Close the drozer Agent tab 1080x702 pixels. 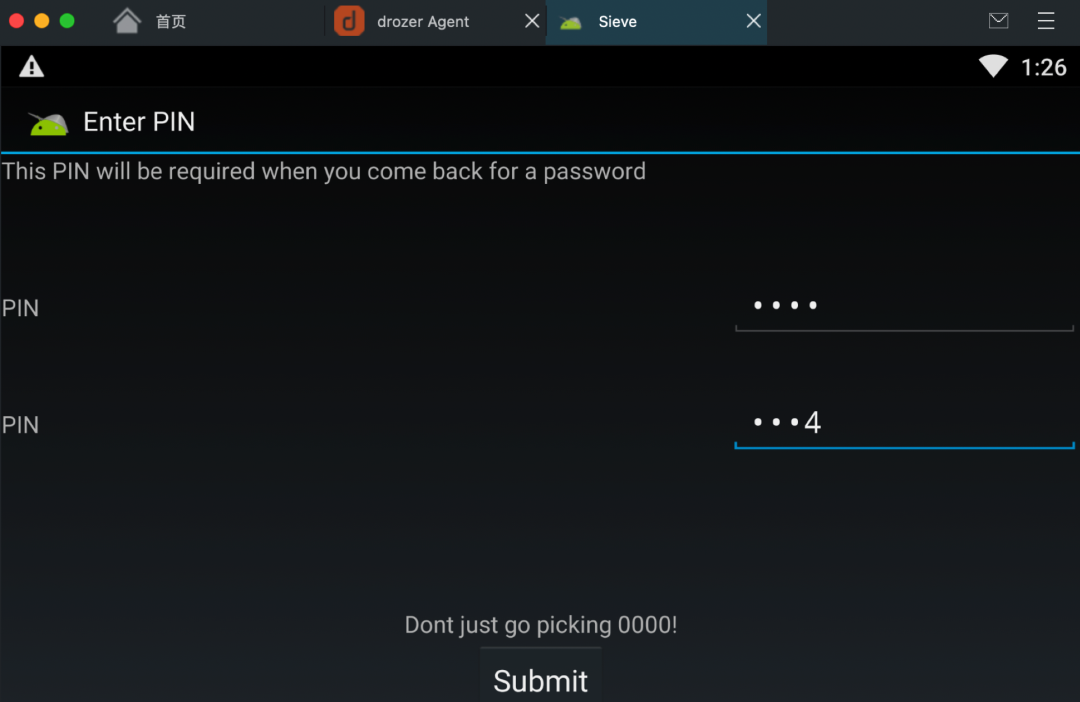coord(532,21)
